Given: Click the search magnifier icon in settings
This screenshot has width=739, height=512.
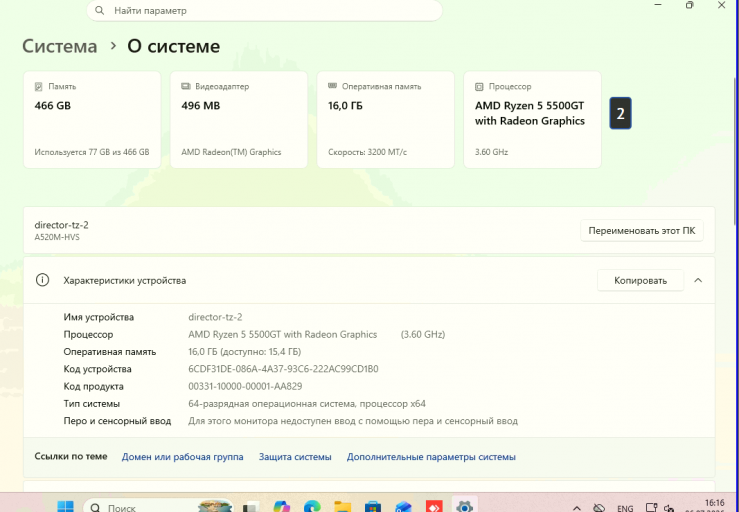Looking at the screenshot, I should click(99, 10).
